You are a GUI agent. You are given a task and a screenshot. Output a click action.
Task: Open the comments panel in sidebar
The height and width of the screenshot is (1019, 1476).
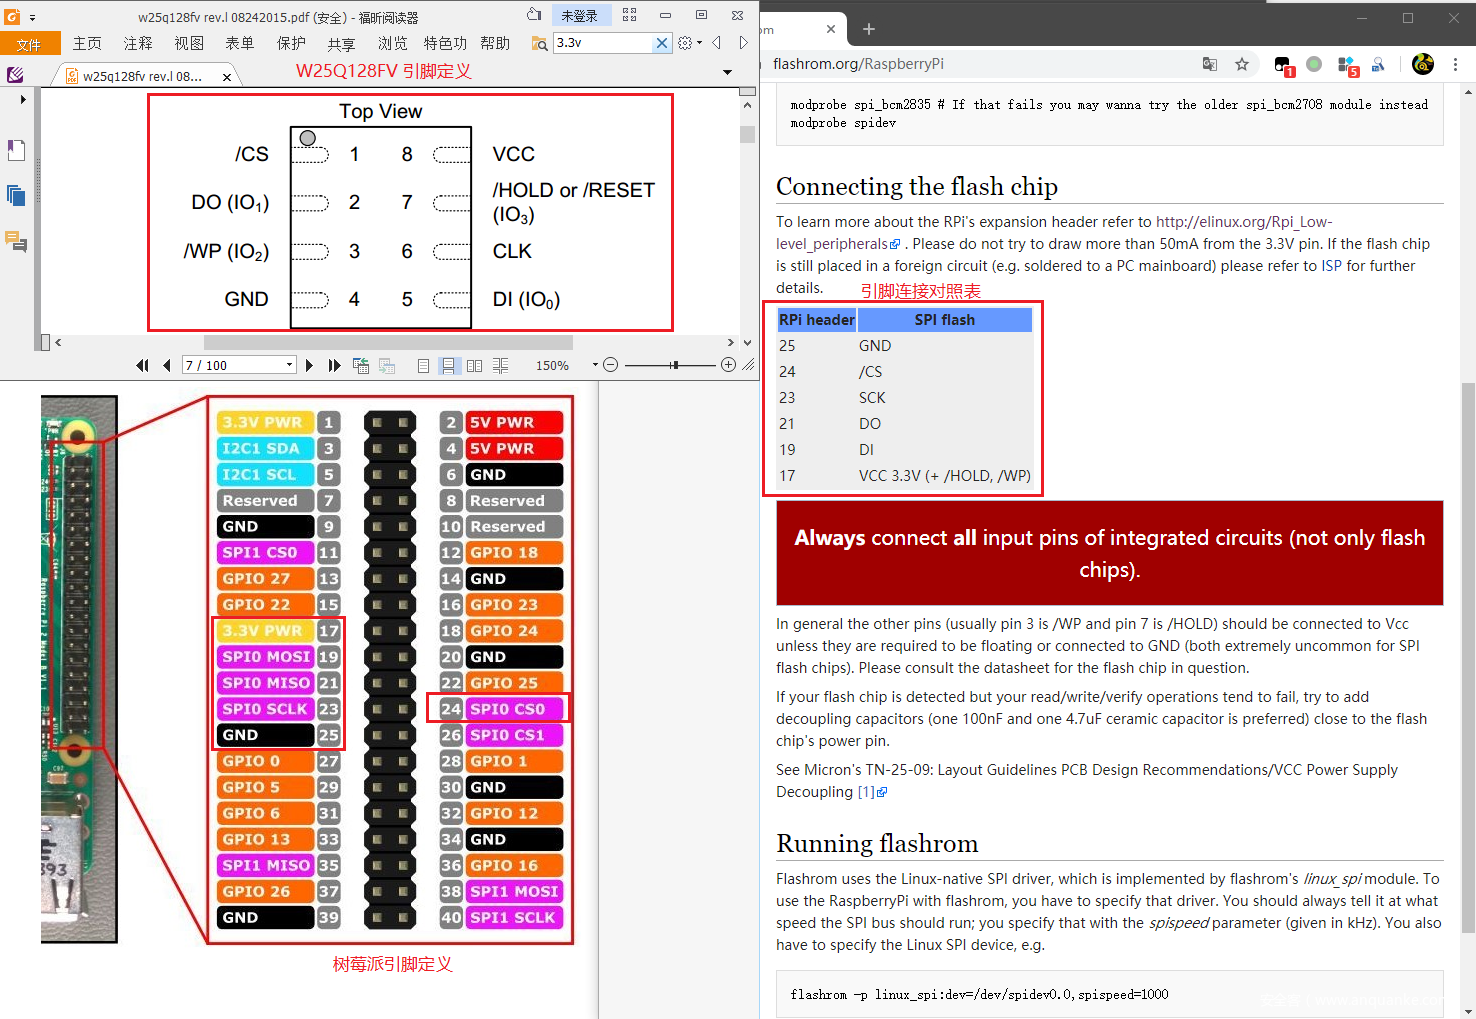[16, 241]
